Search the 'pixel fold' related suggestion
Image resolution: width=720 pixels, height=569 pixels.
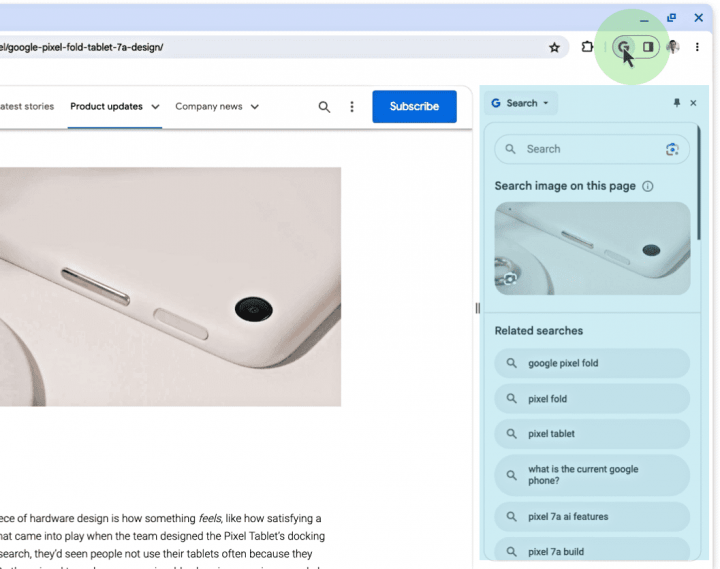[592, 399]
